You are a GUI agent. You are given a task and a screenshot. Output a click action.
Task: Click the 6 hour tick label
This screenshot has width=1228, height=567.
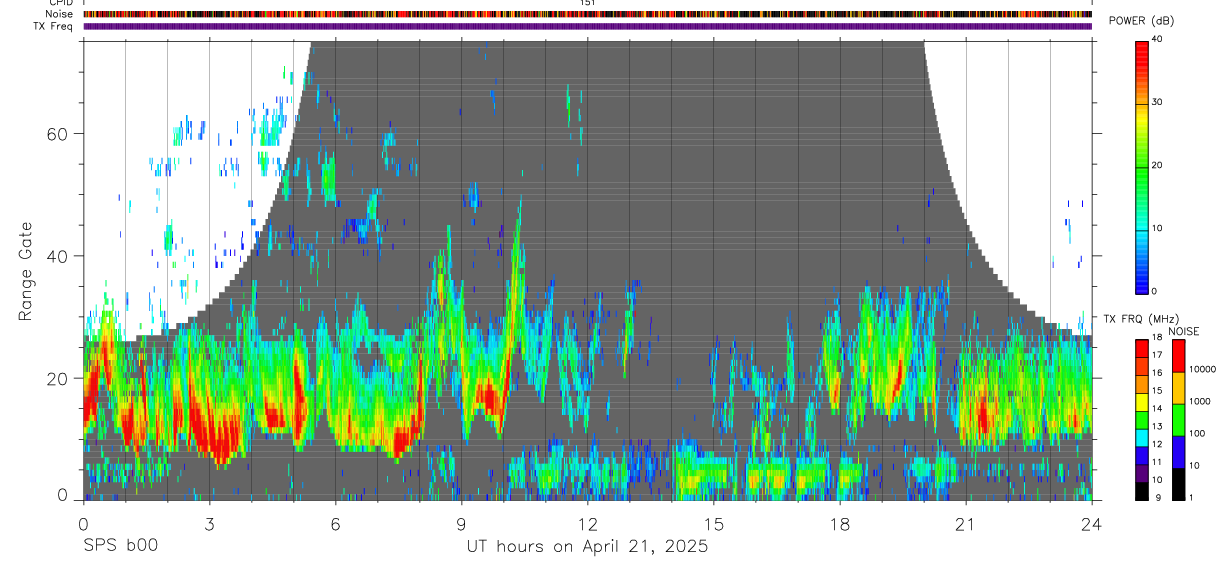pos(335,523)
